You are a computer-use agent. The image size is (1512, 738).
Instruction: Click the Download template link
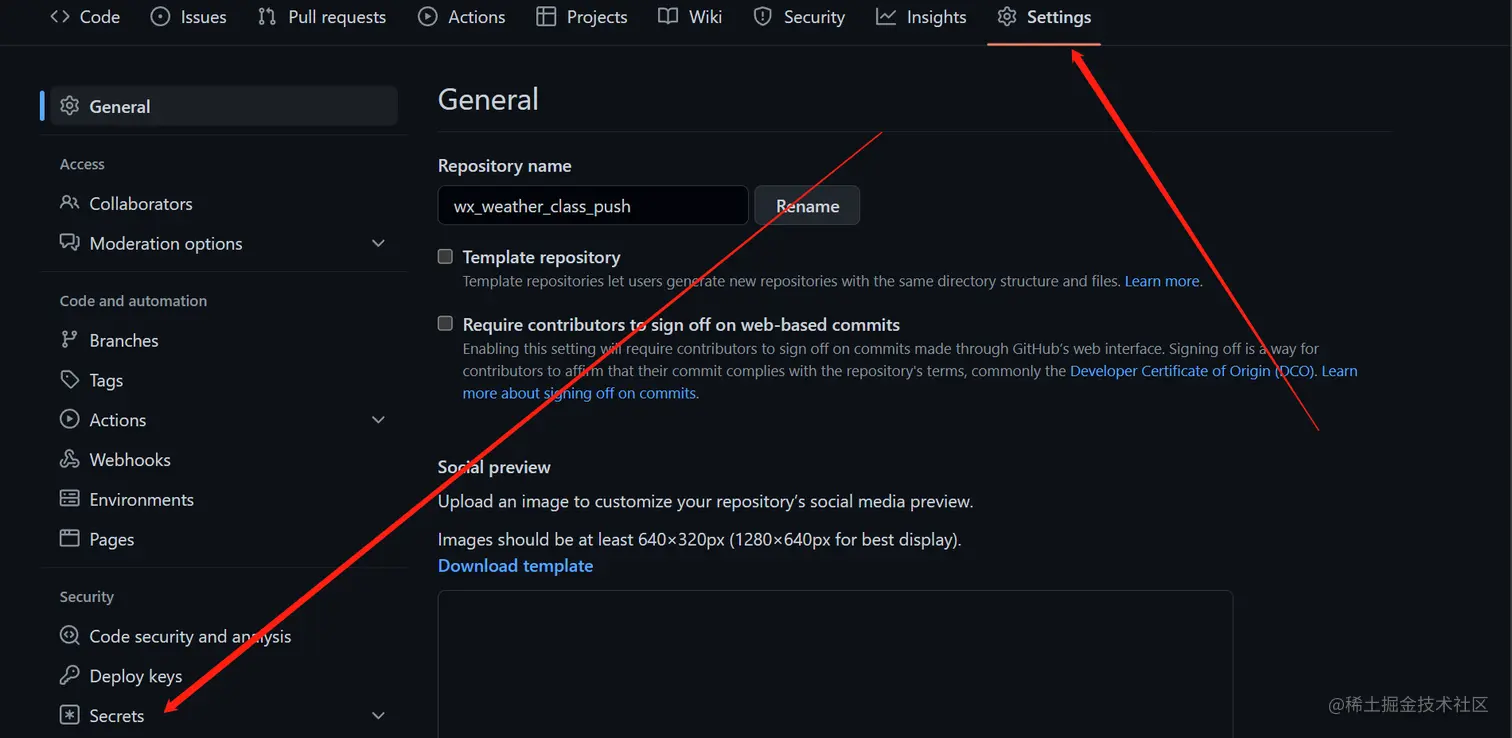click(x=515, y=566)
